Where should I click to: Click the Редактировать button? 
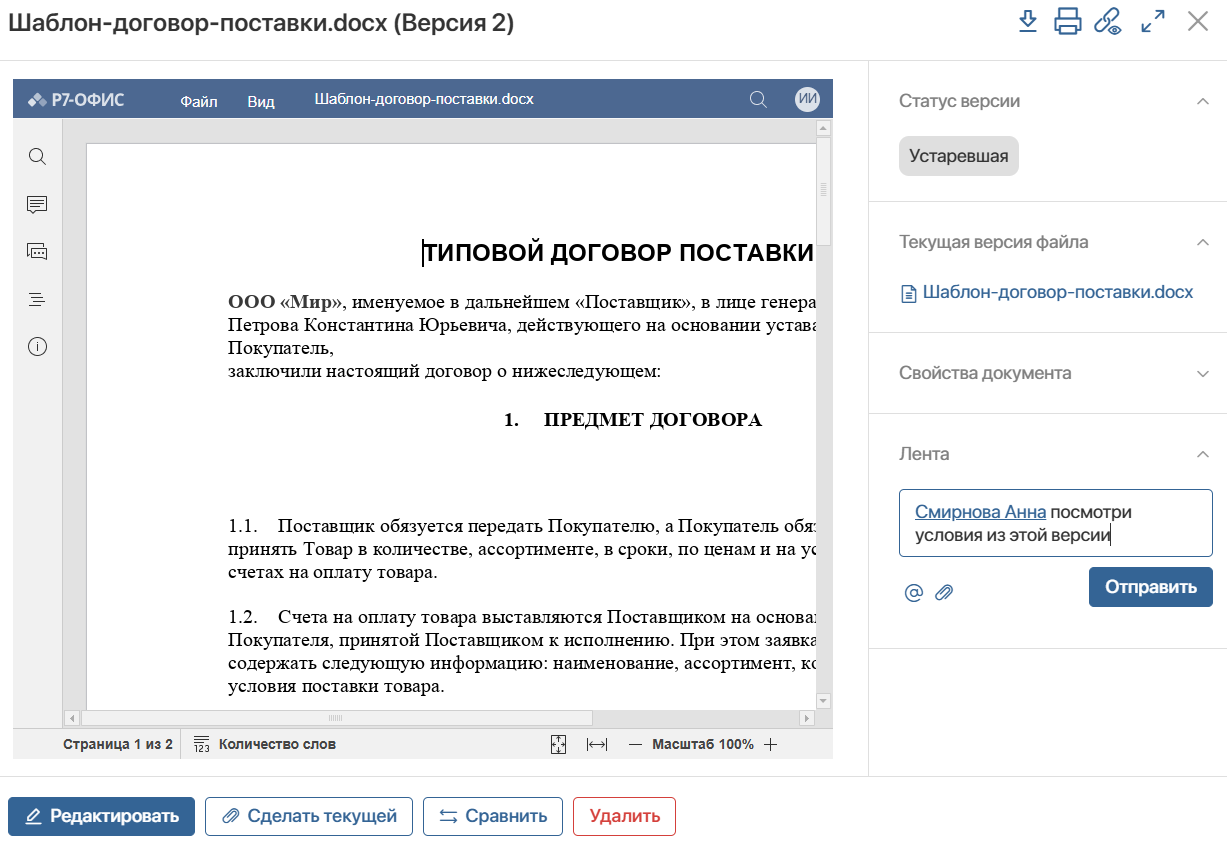101,816
